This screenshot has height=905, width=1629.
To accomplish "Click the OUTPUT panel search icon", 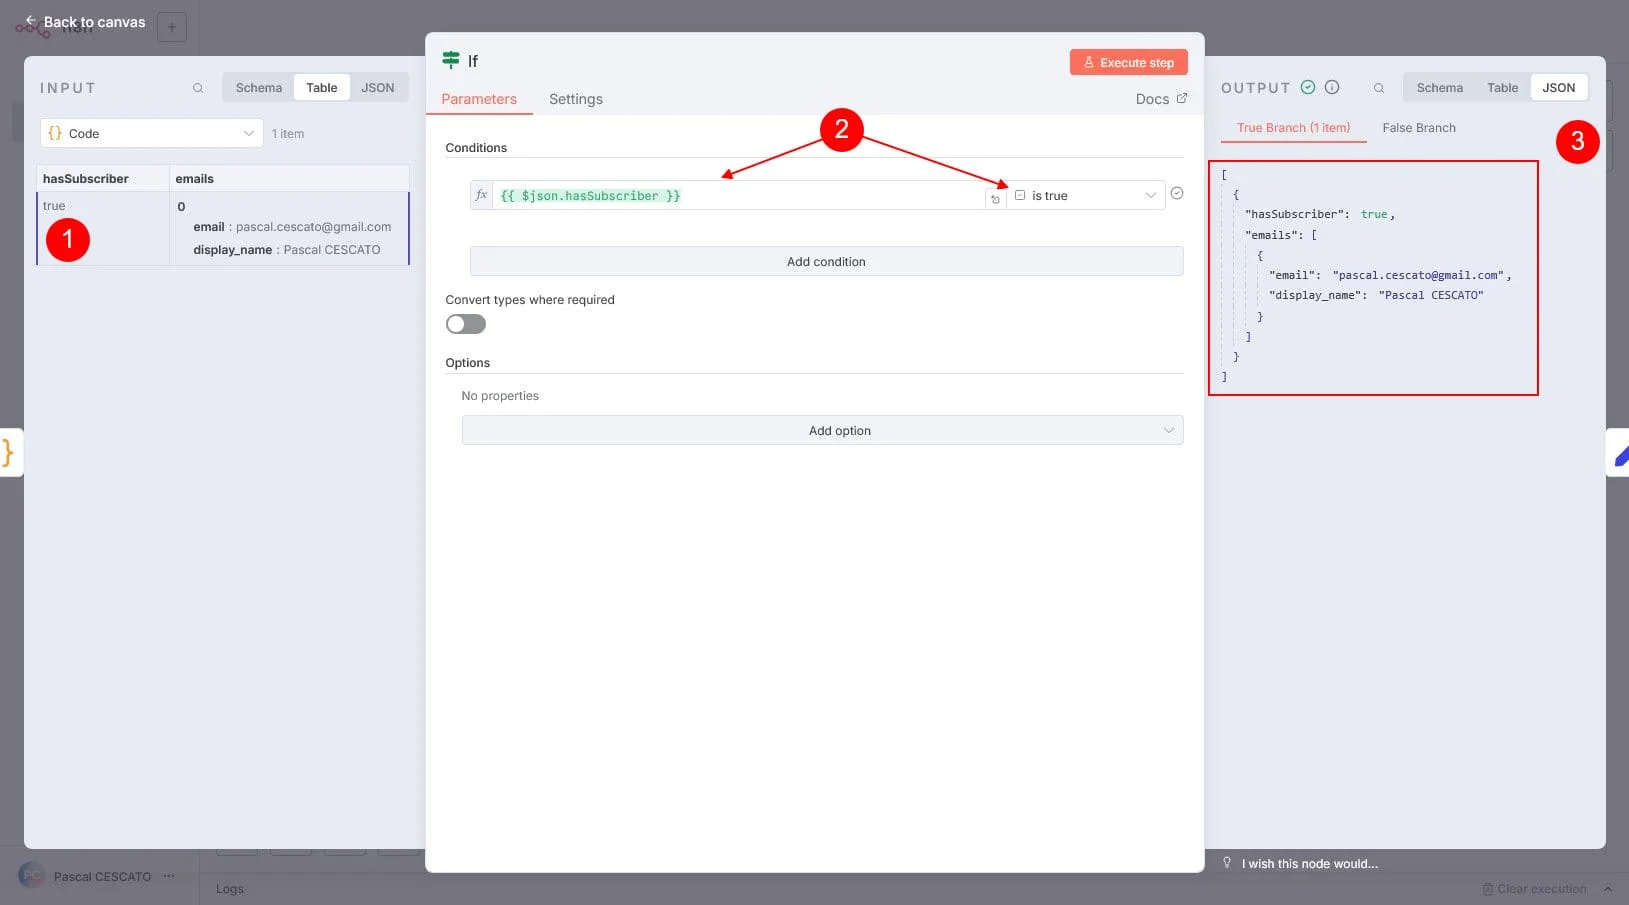I will 1379,88.
